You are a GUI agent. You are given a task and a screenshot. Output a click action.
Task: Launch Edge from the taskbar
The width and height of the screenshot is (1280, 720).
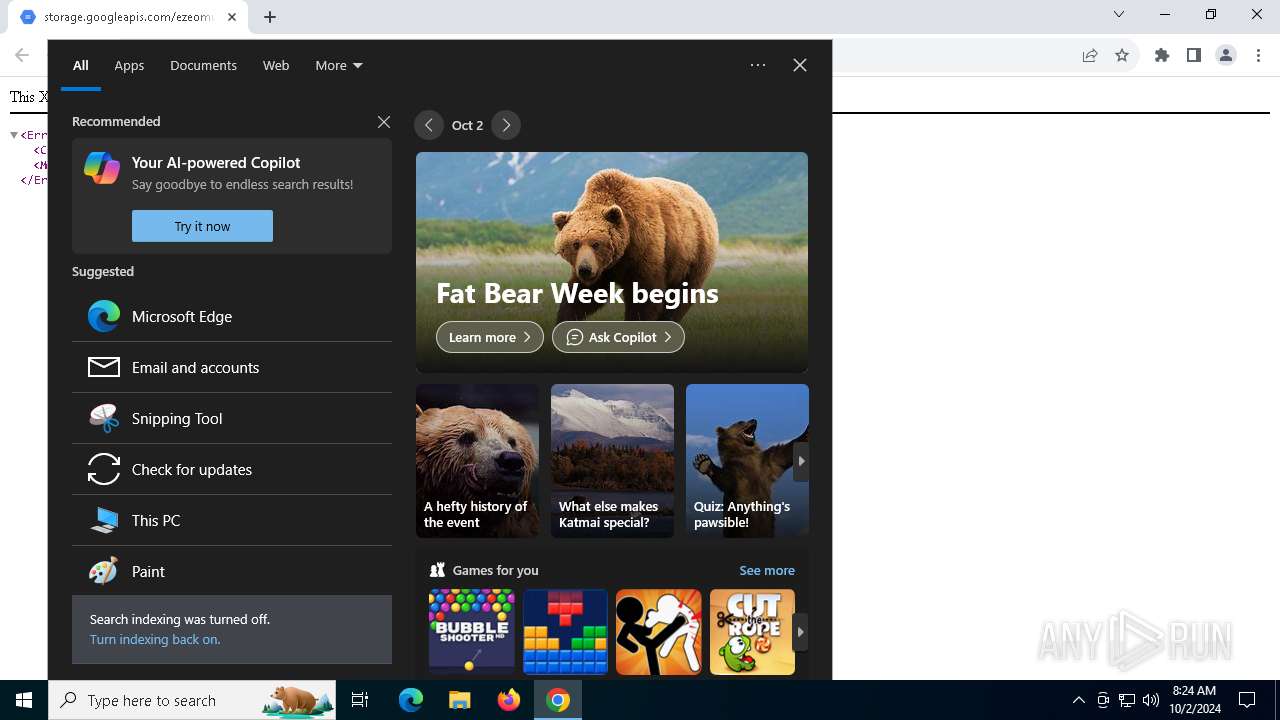point(411,700)
